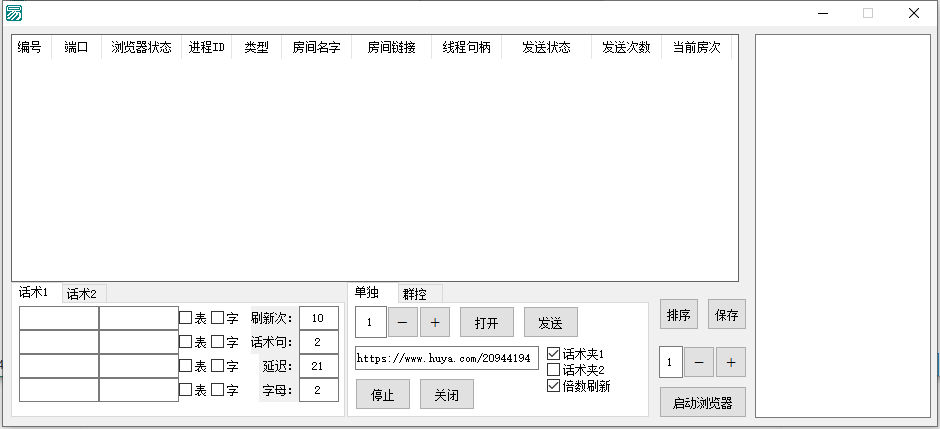
Task: Switch to the 话术2 tab
Action: click(x=82, y=294)
